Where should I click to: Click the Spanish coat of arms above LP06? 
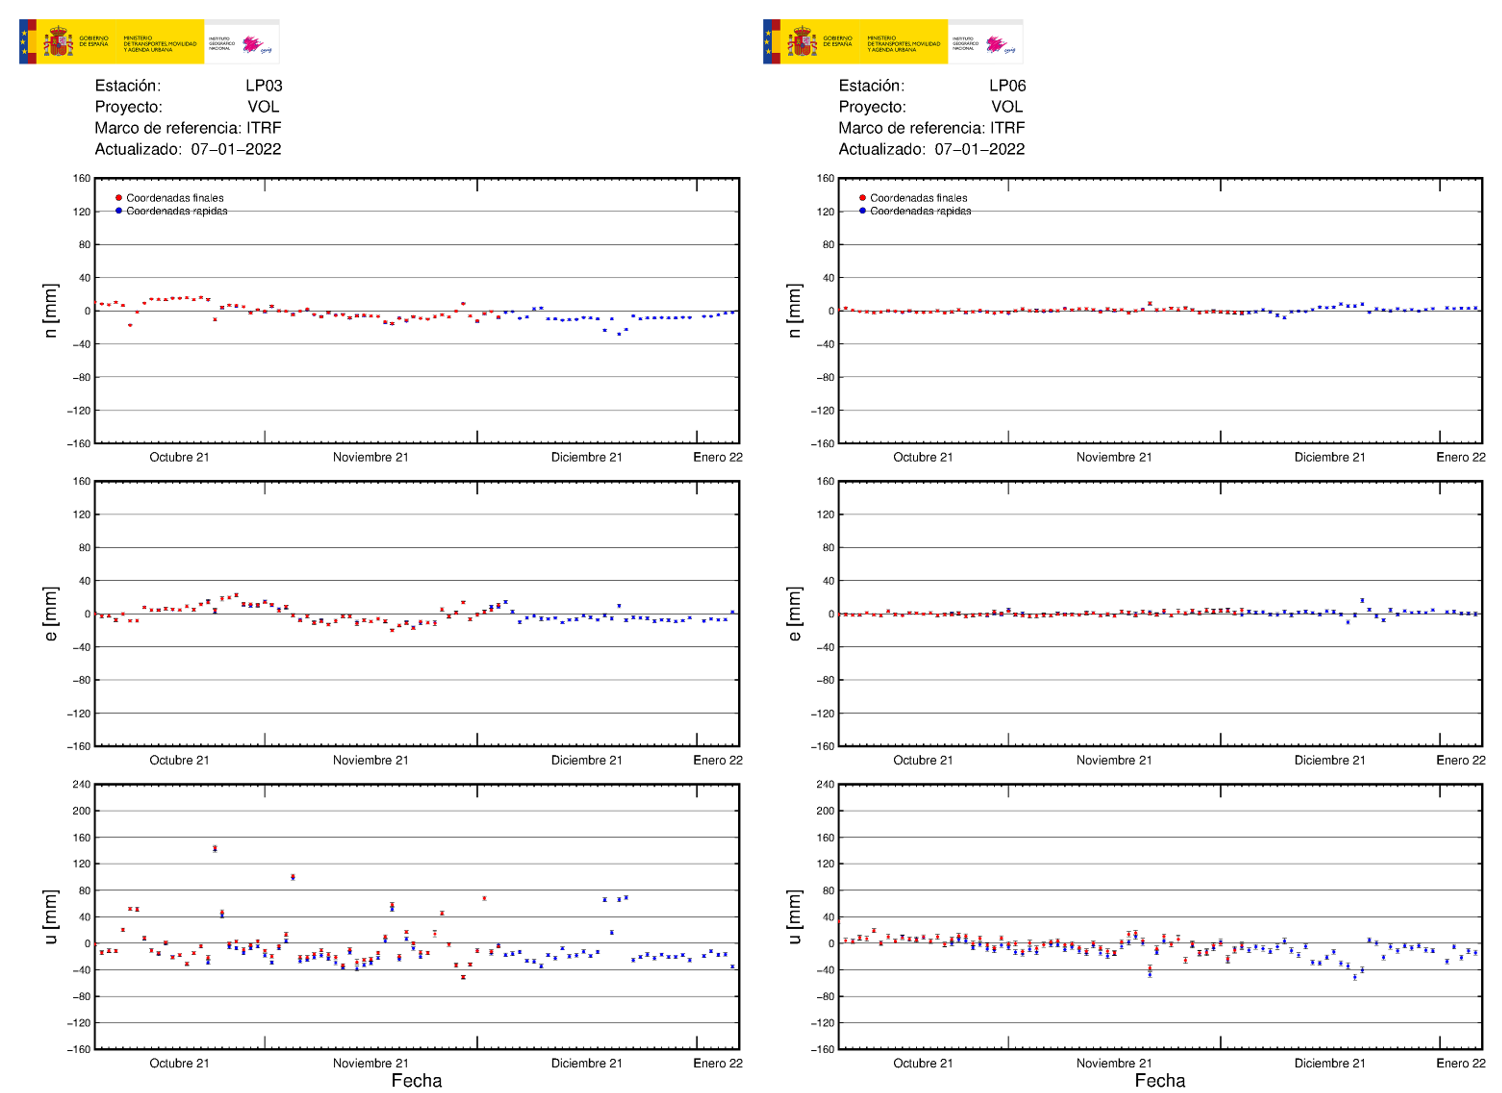point(802,43)
